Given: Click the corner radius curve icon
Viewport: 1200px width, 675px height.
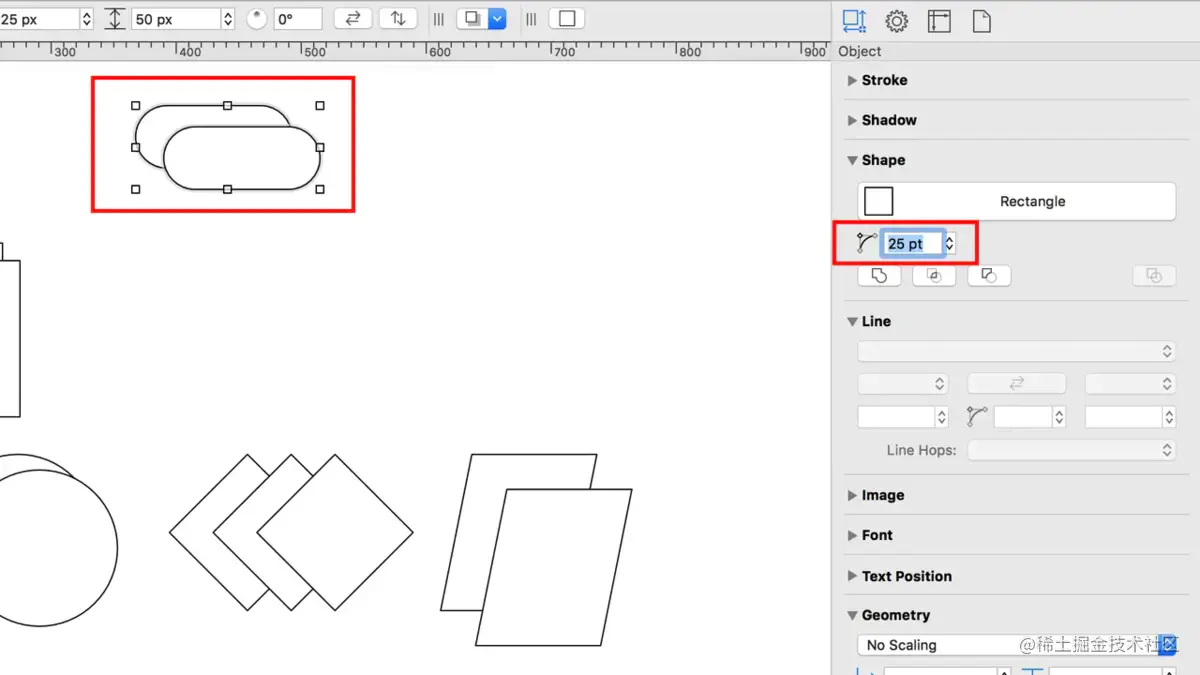Looking at the screenshot, I should point(867,242).
